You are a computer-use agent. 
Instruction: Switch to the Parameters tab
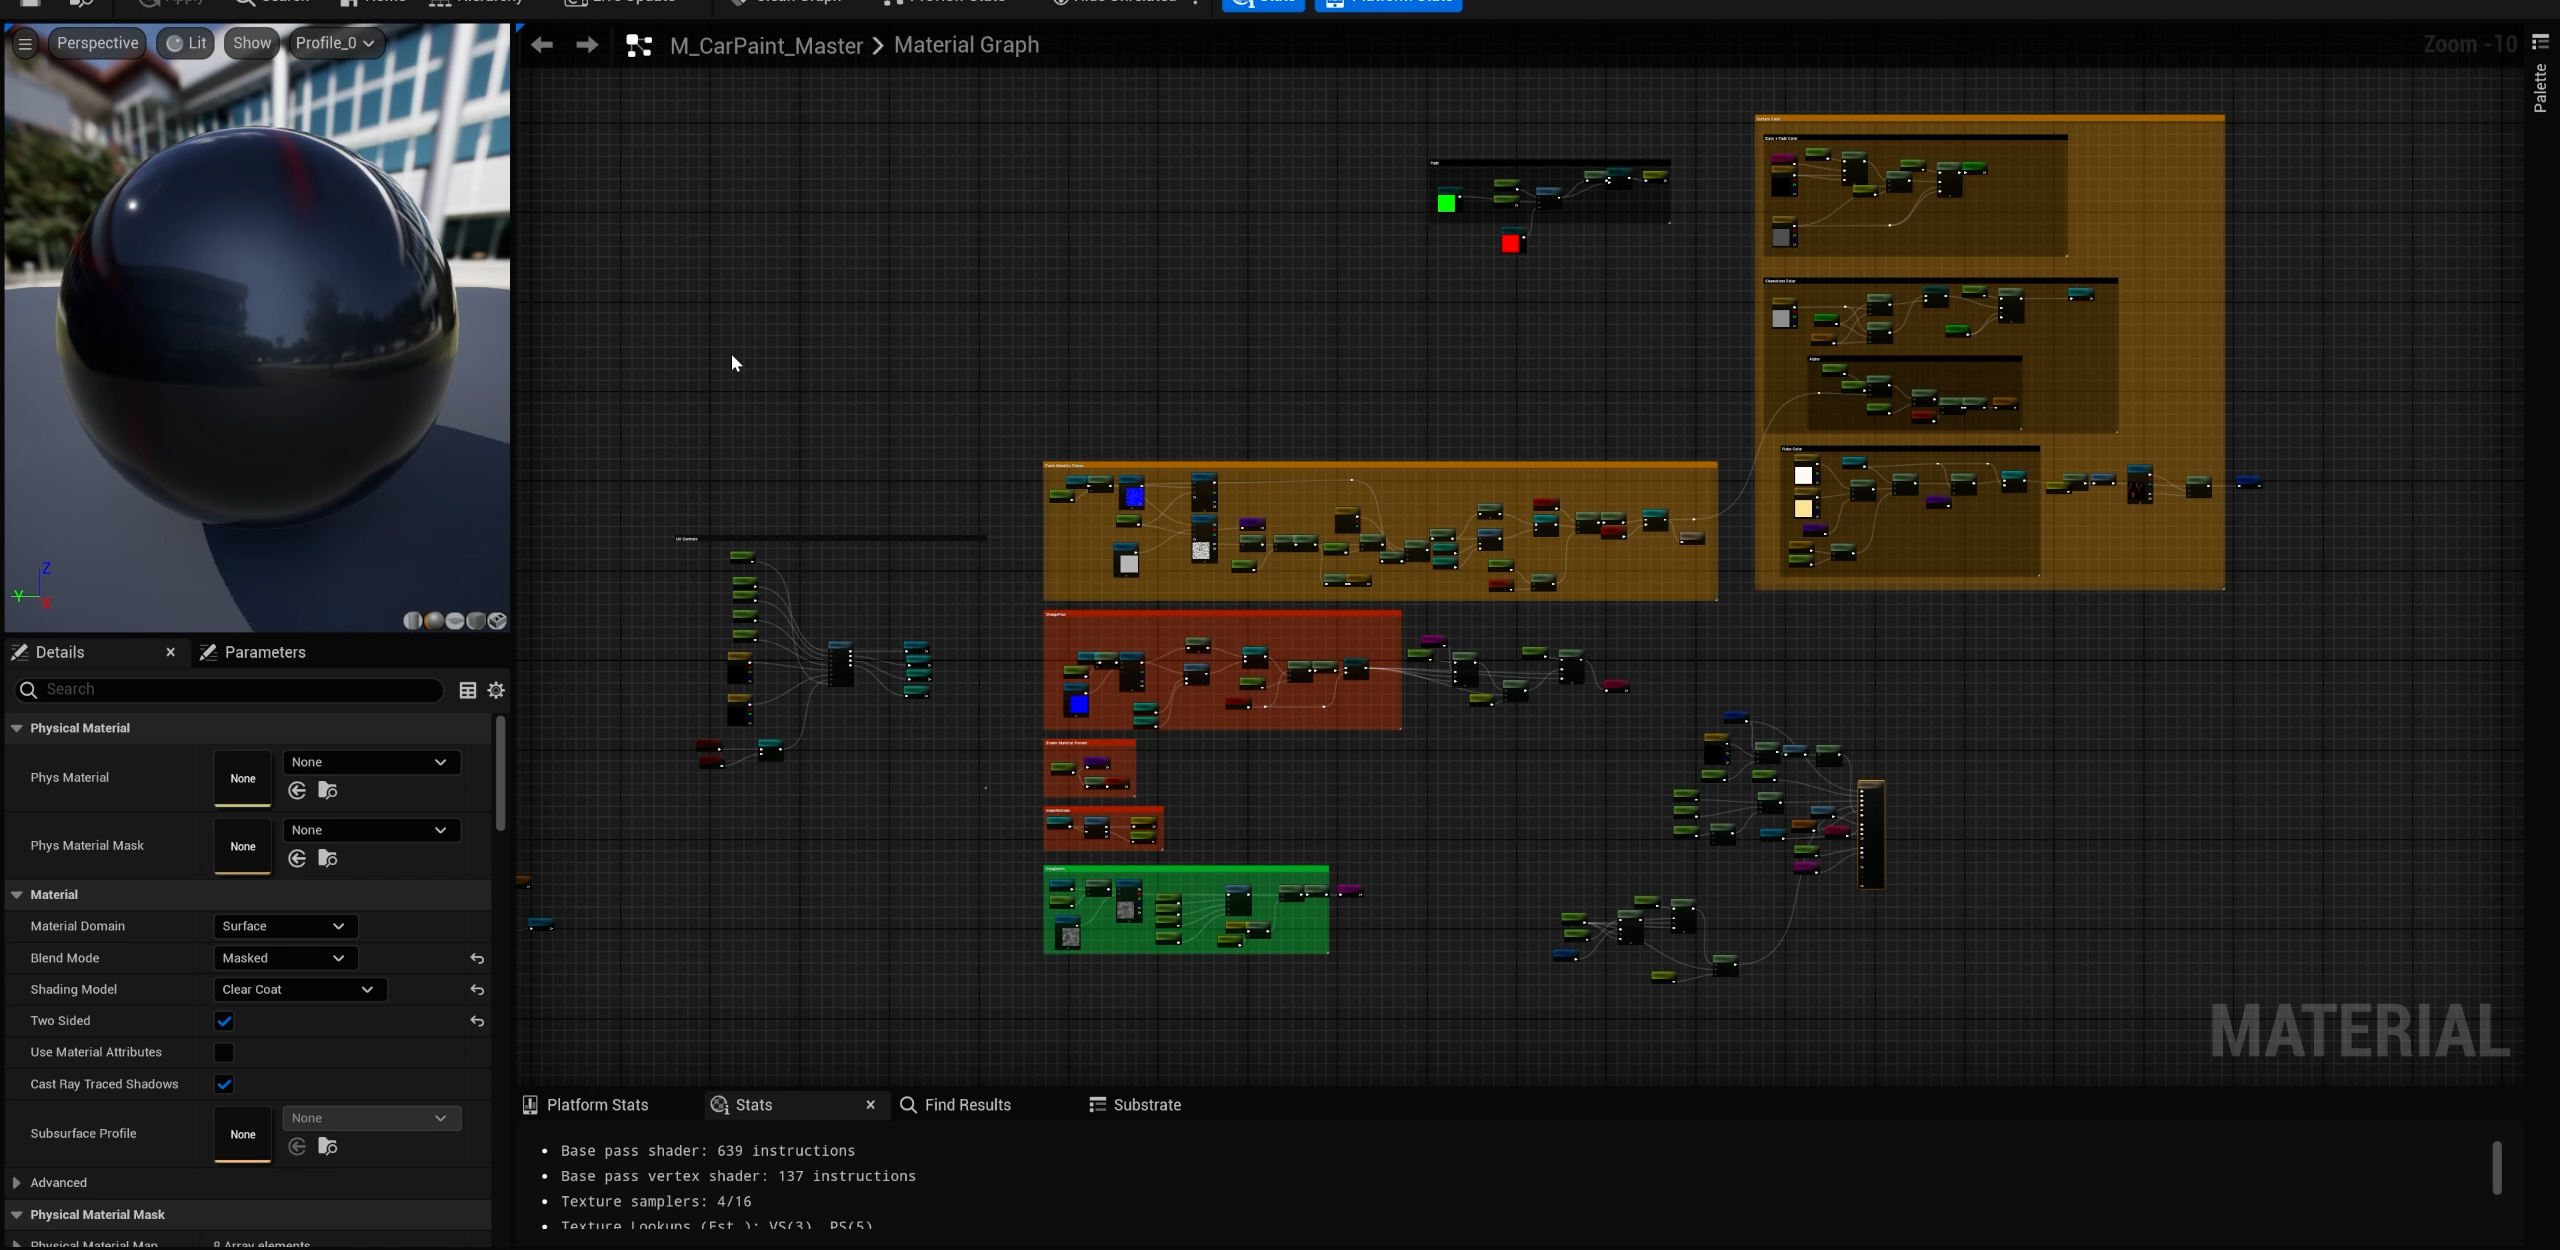(264, 652)
